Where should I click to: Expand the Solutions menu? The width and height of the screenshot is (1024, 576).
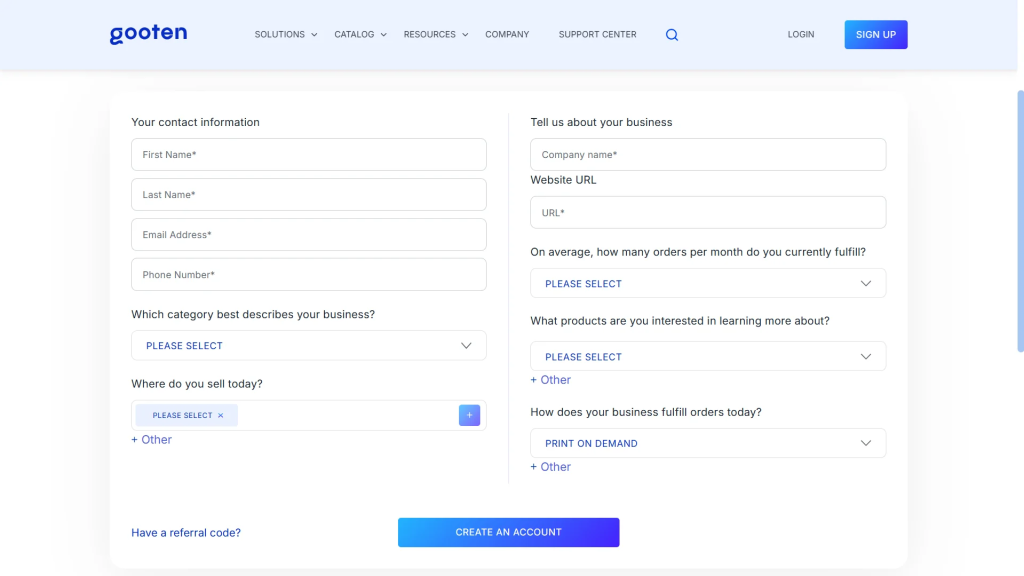click(x=285, y=35)
